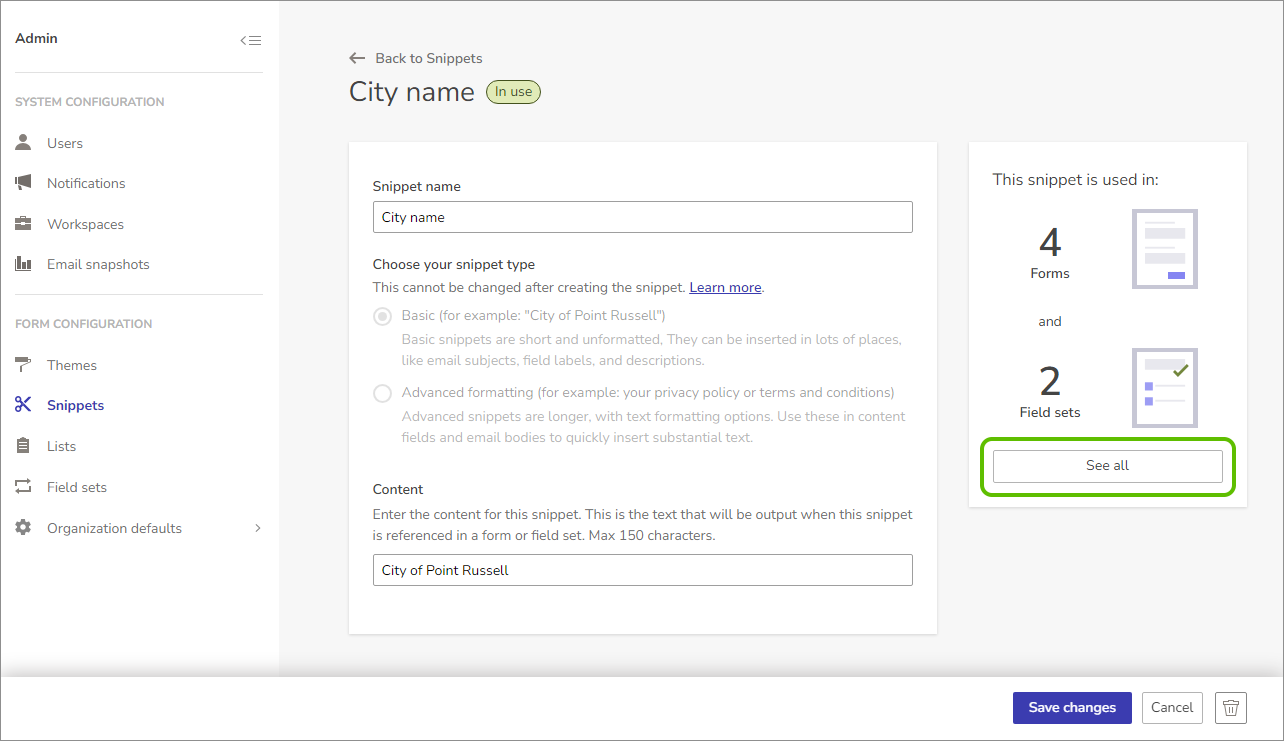Click the Lists clipboard icon

[23, 446]
